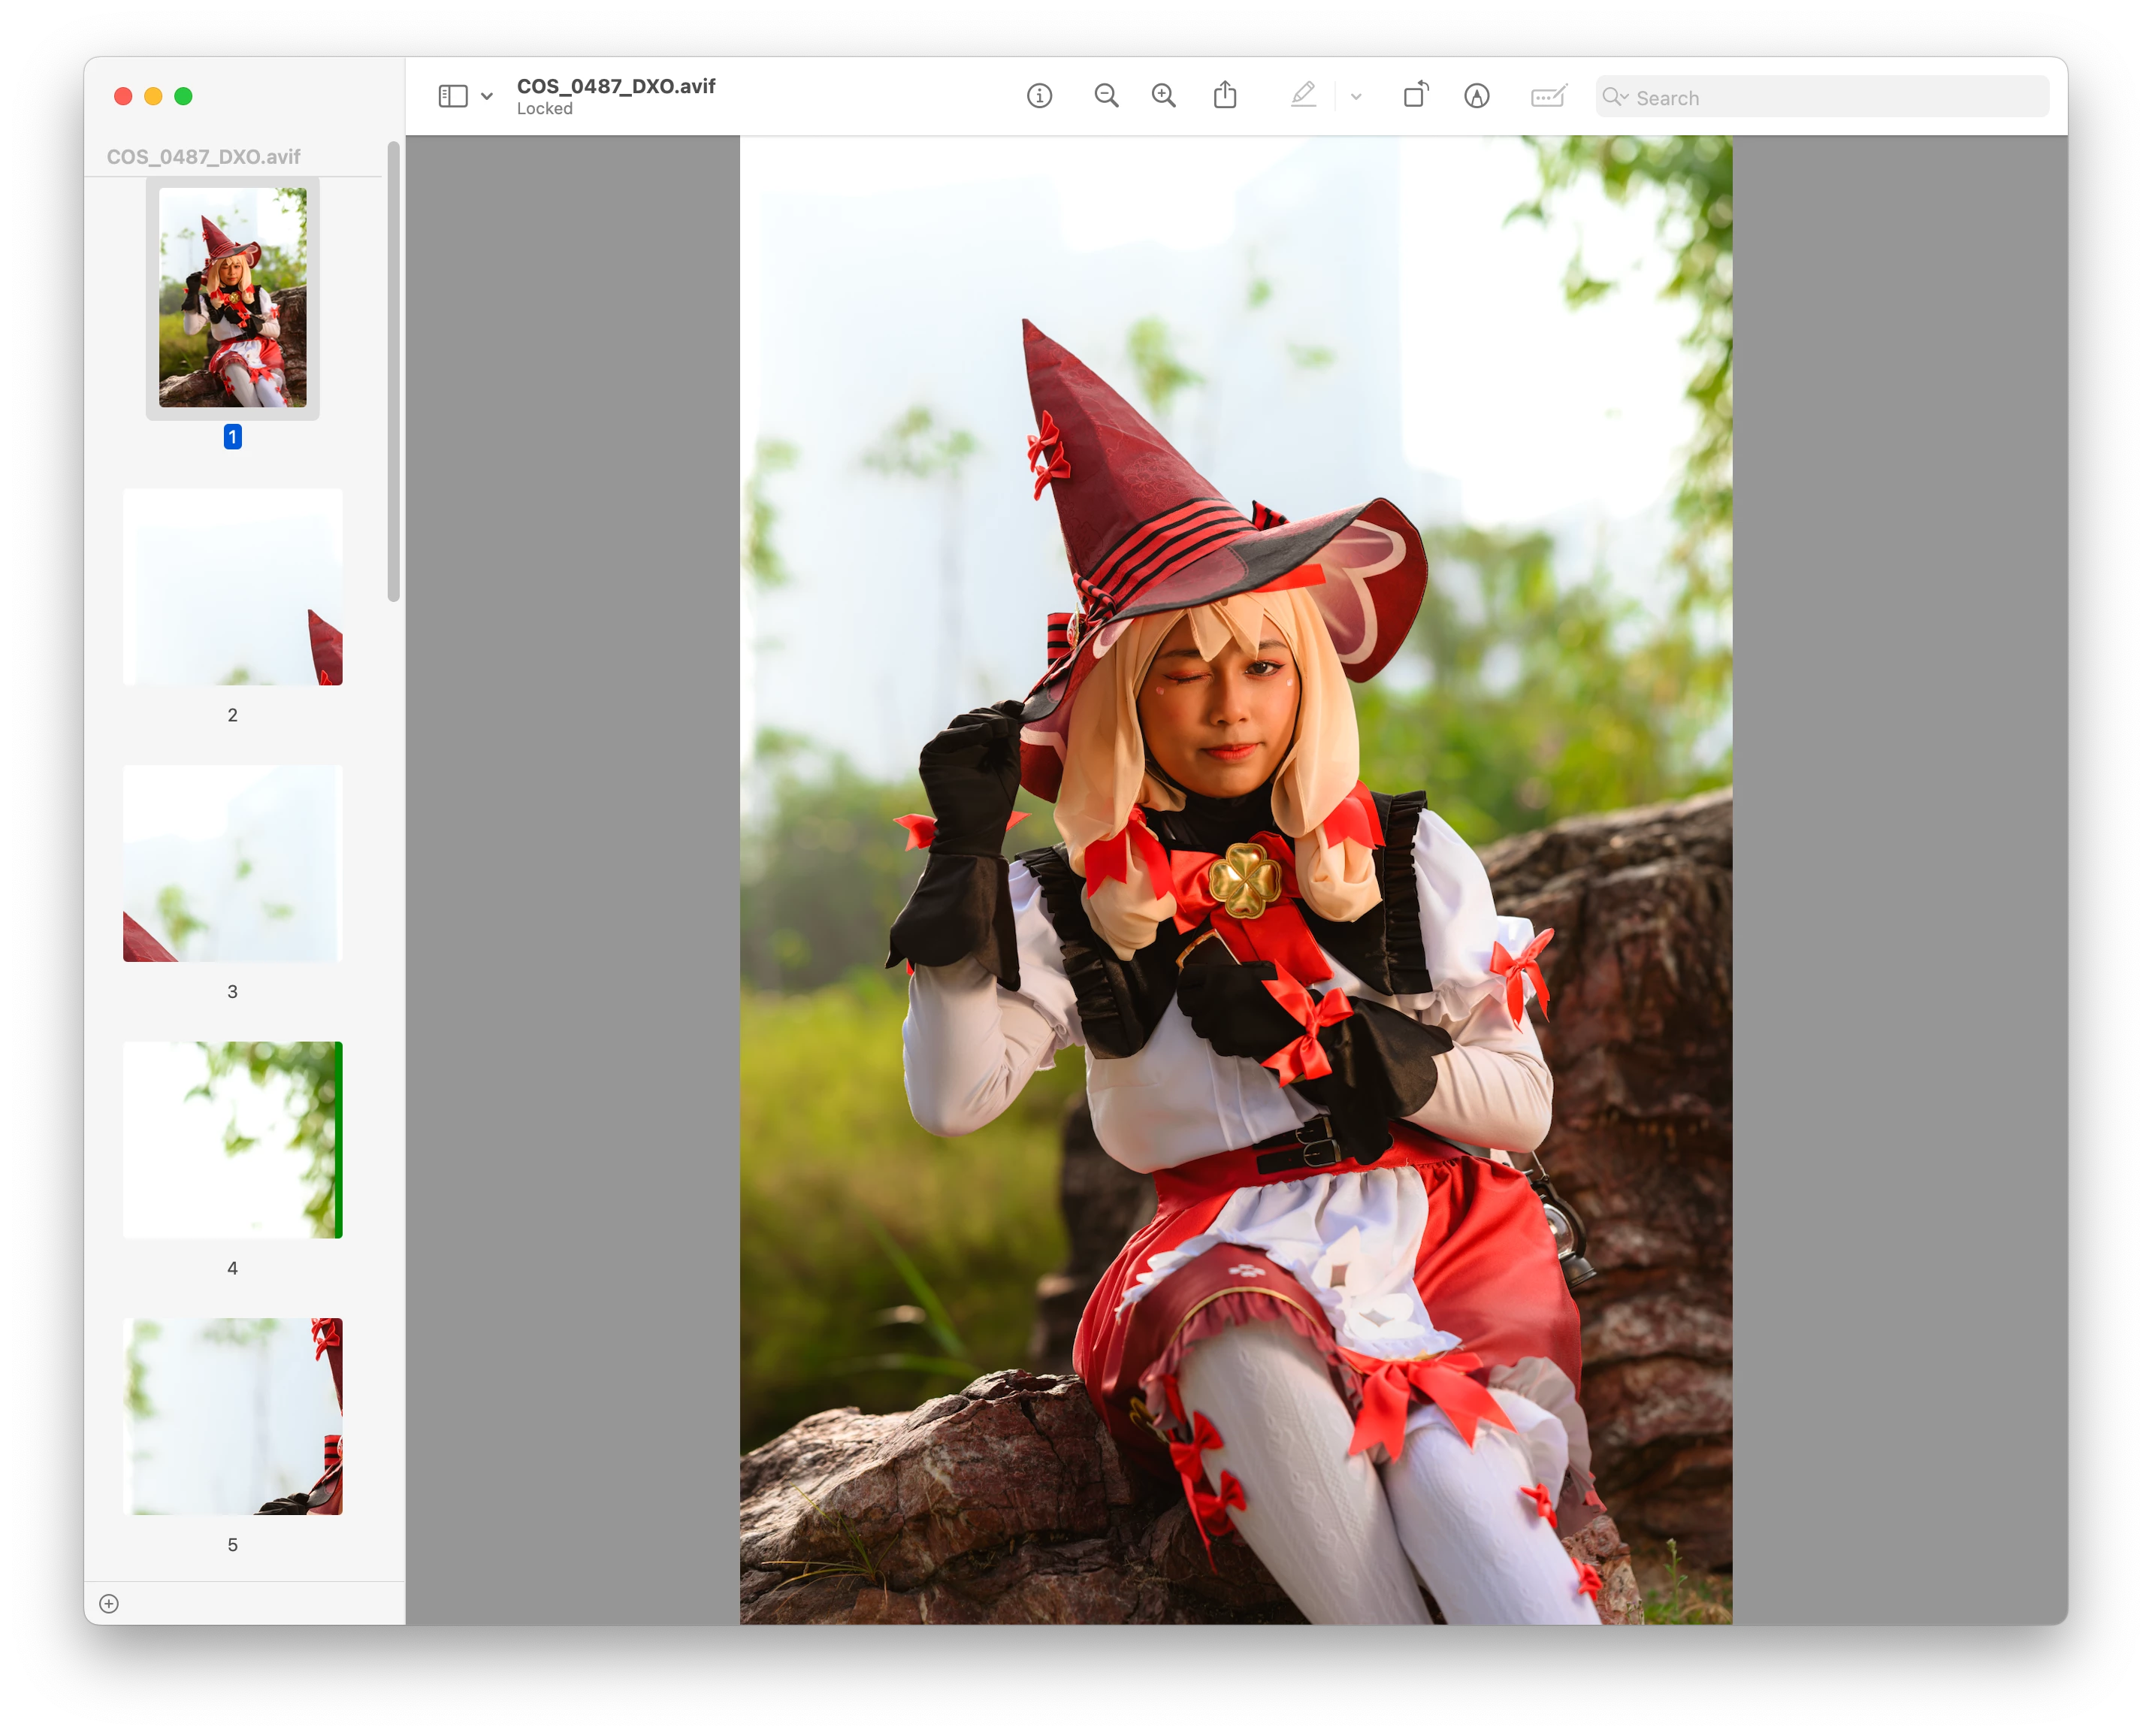The width and height of the screenshot is (2152, 1736).
Task: Click the COS_0487_DXO.avif window title
Action: point(616,86)
